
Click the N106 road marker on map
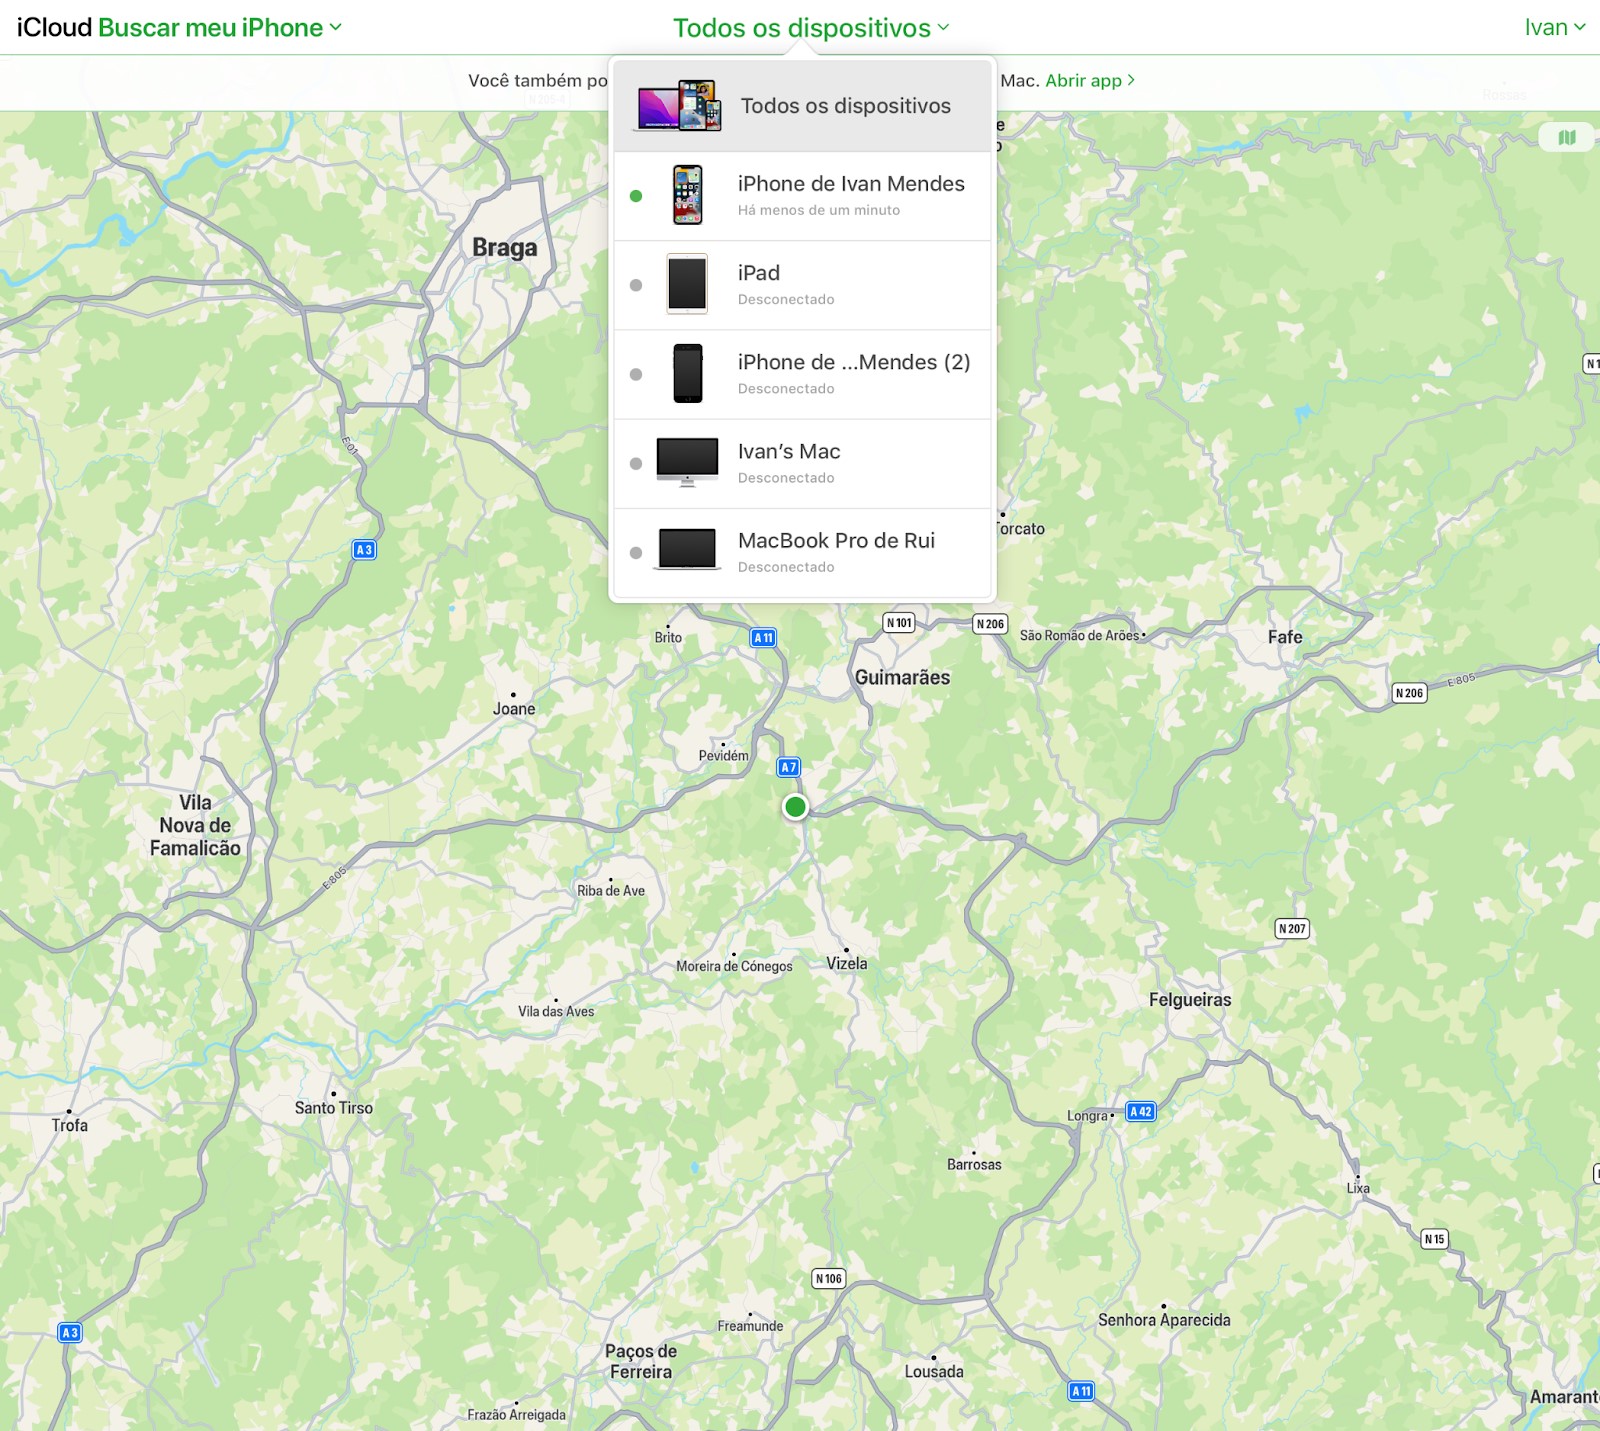pos(829,1278)
